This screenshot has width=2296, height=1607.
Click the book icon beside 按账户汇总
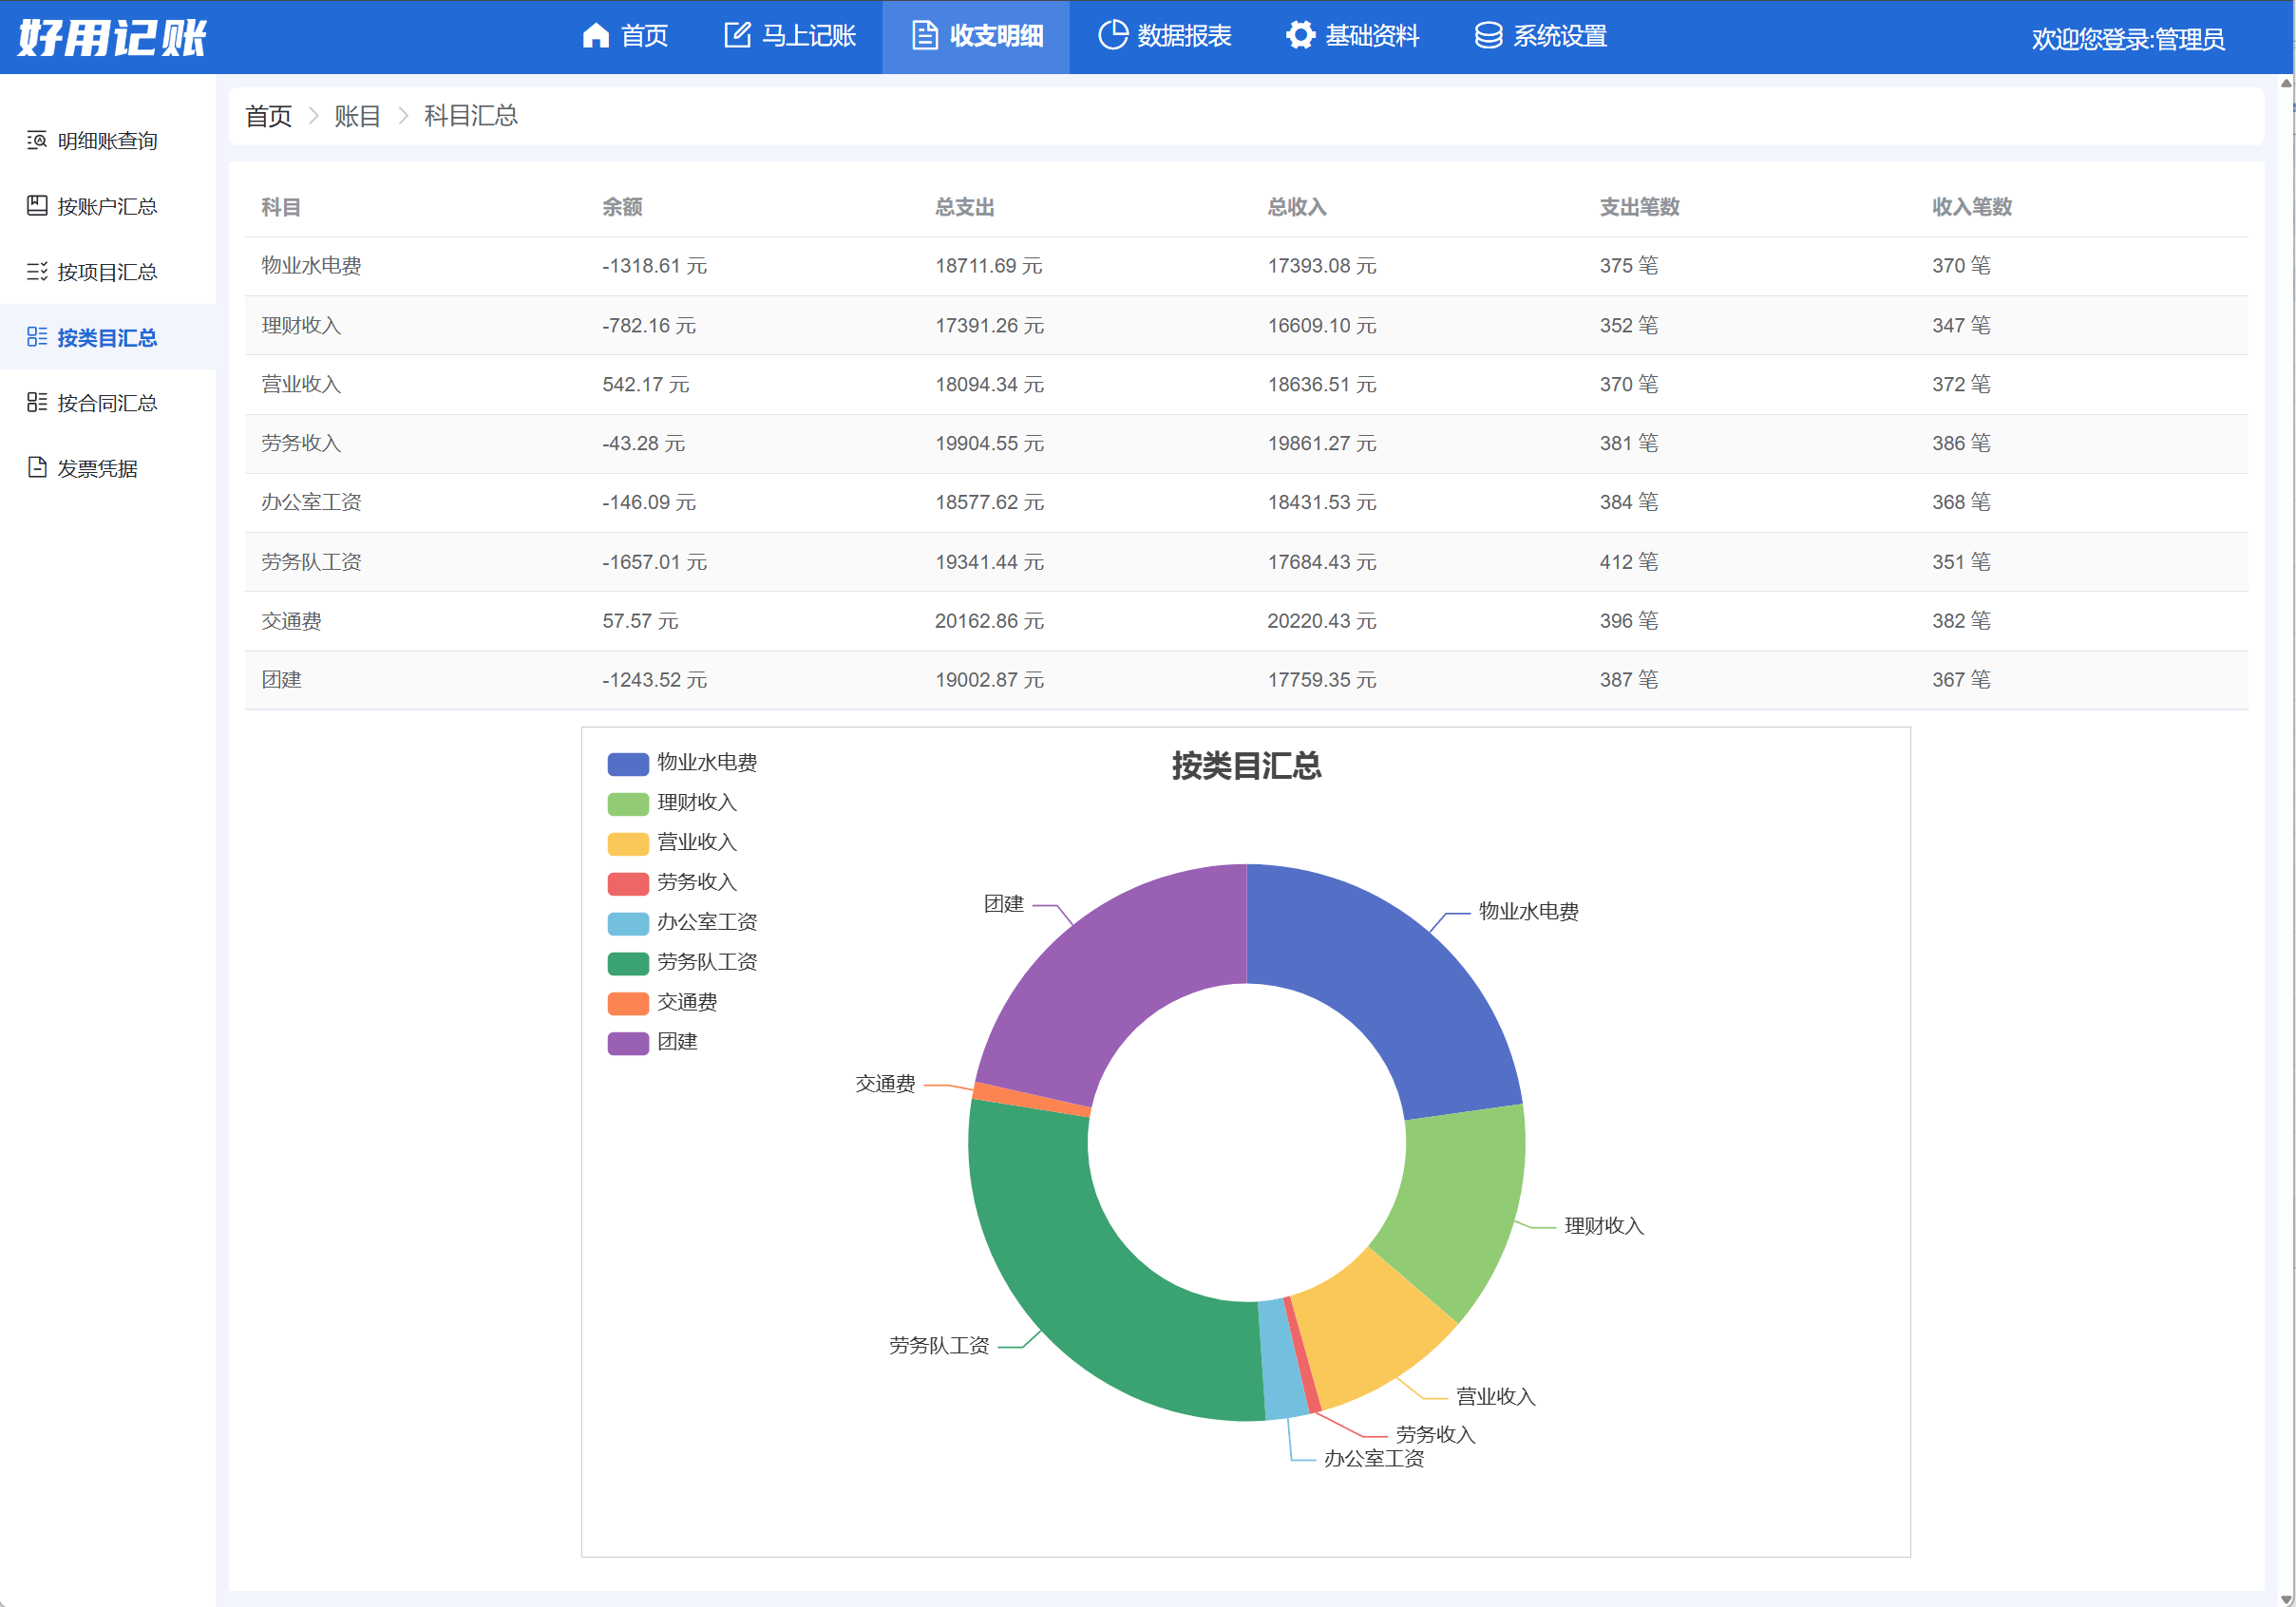(x=37, y=206)
